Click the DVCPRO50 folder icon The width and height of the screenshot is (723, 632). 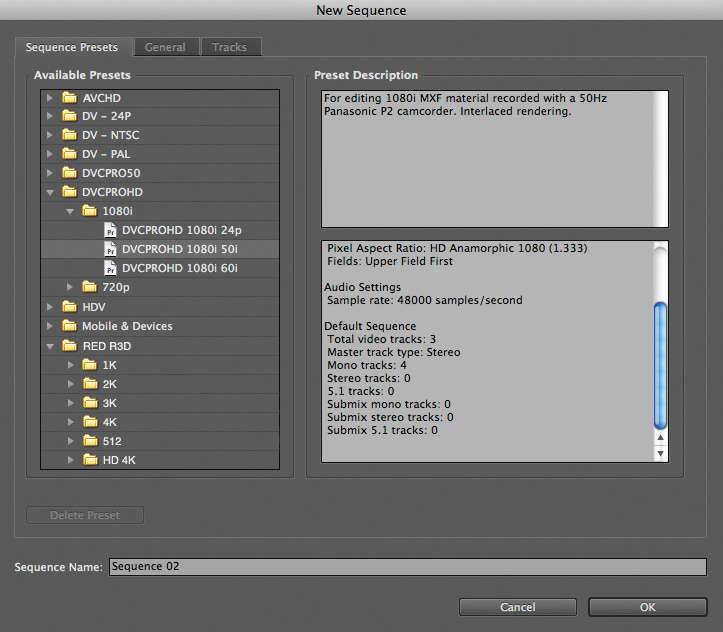tap(70, 173)
